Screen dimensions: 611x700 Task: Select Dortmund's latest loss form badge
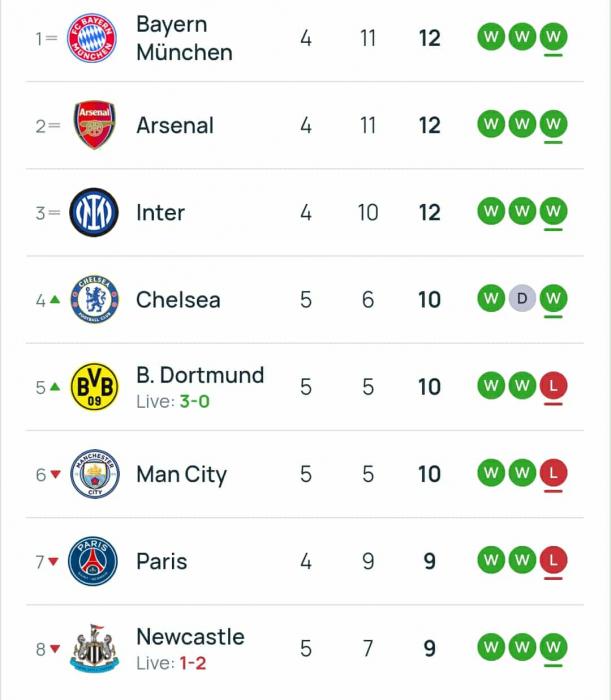[x=552, y=386]
